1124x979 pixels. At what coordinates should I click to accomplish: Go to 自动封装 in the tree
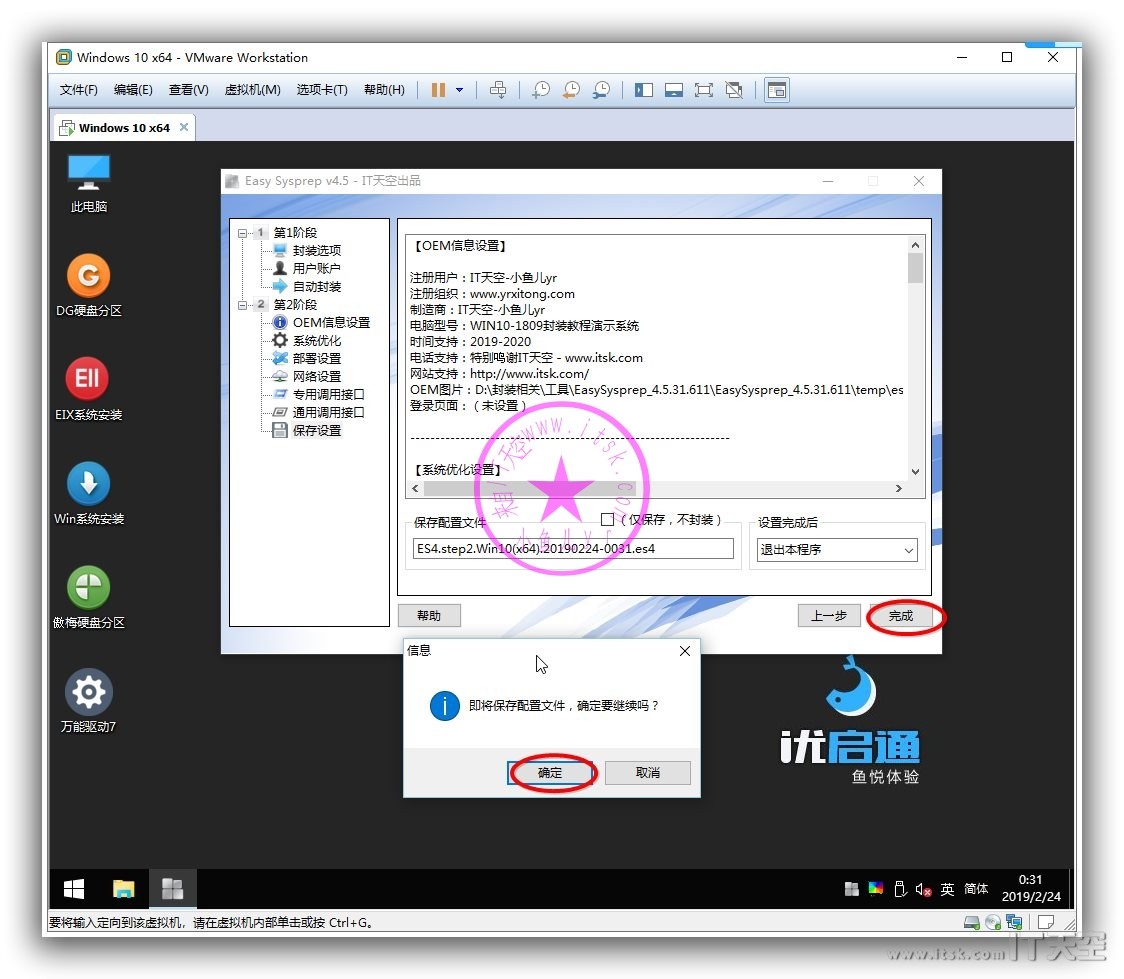[x=316, y=286]
